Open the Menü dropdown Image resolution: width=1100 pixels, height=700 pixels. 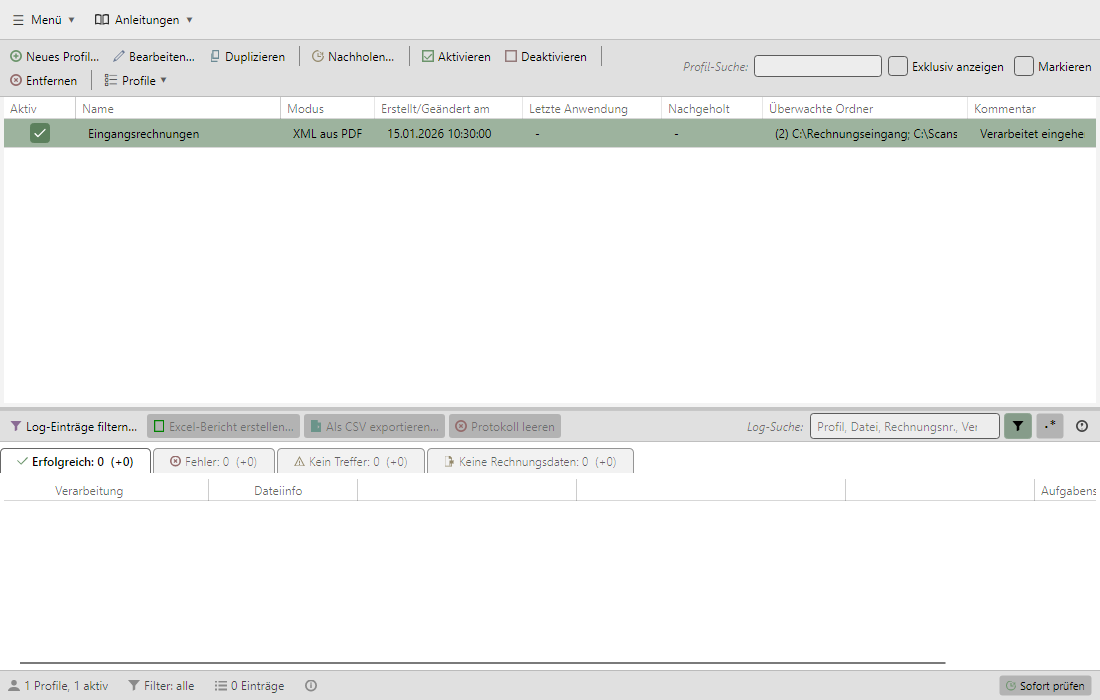[43, 20]
